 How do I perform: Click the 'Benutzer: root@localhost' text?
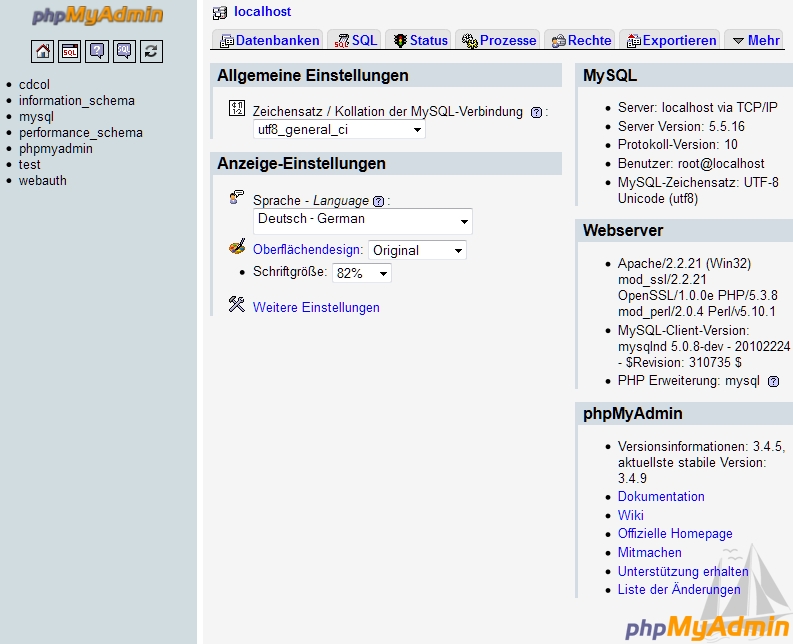click(691, 163)
